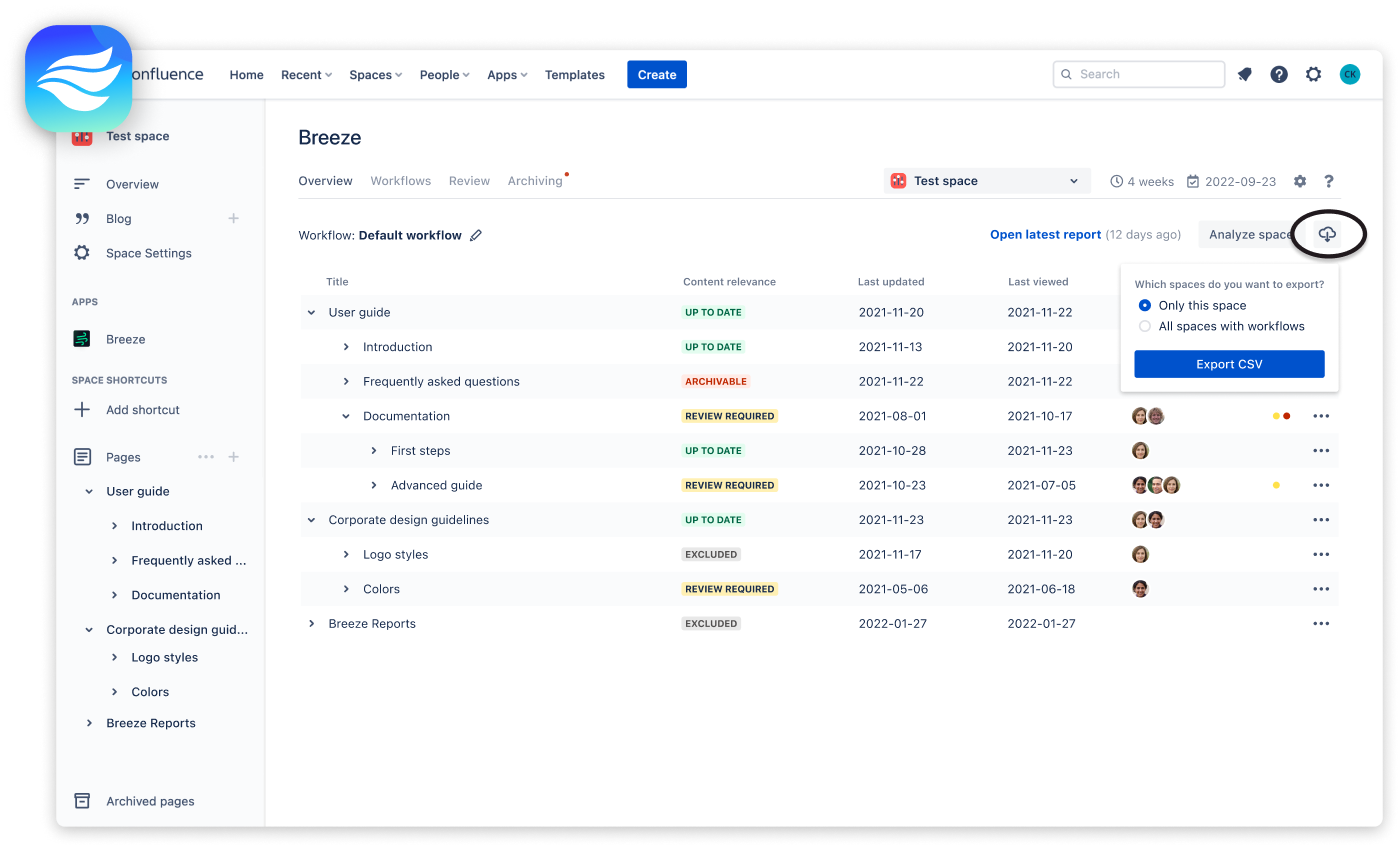The height and width of the screenshot is (847, 1400).
Task: Open the Spaces menu in top navigation
Action: tap(375, 75)
